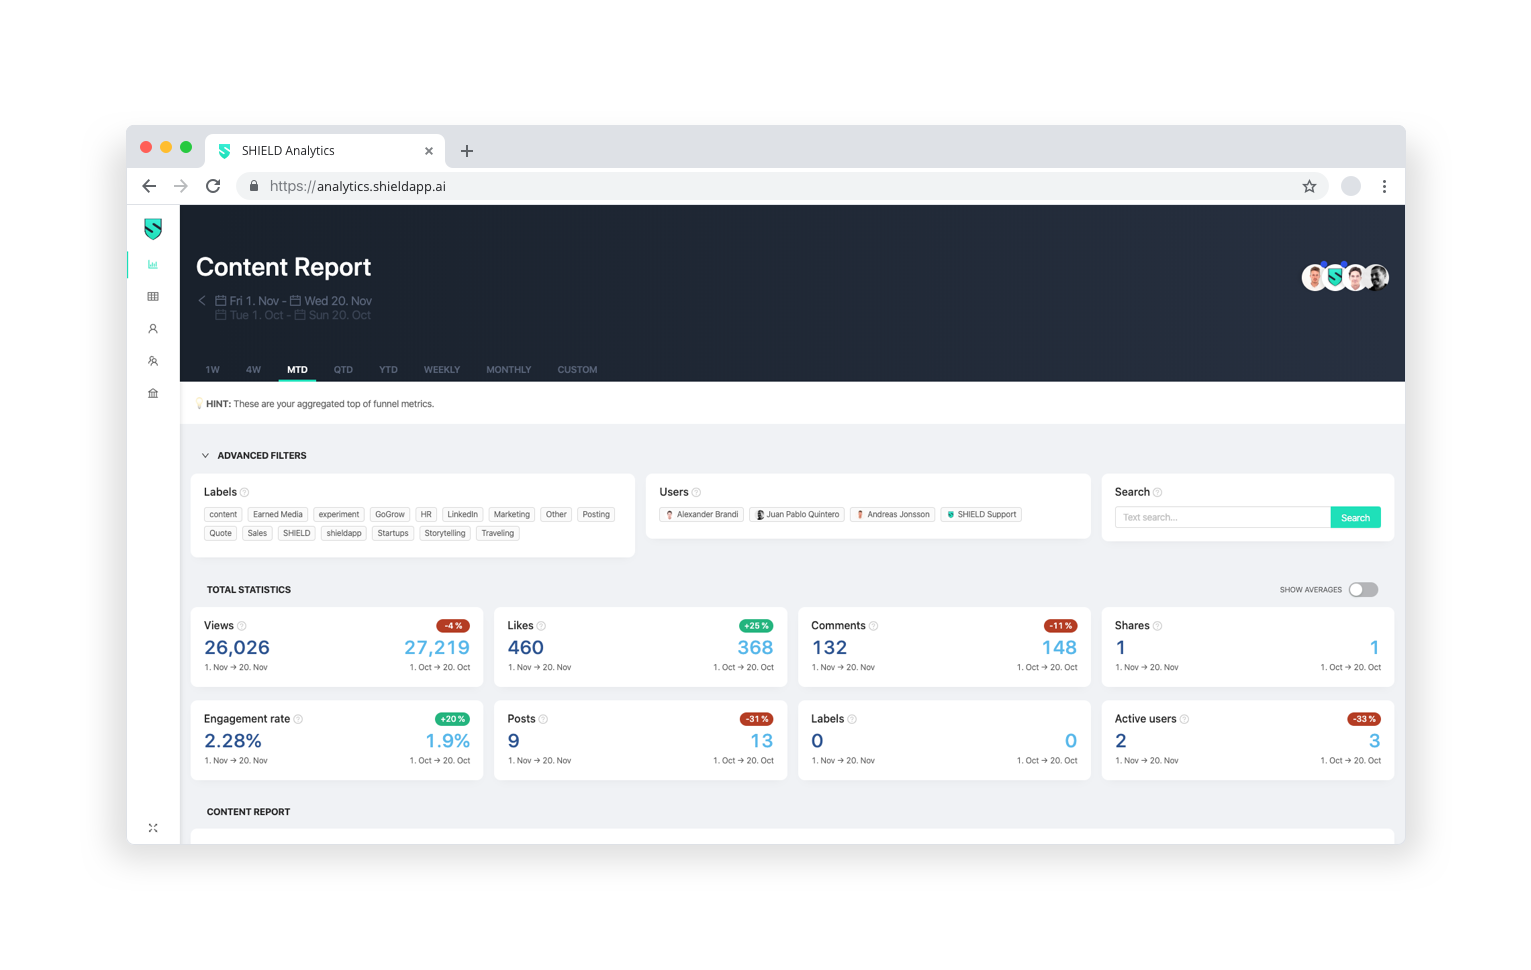Open the team users sidebar icon
Screen dimensions: 1531x970
pos(153,361)
